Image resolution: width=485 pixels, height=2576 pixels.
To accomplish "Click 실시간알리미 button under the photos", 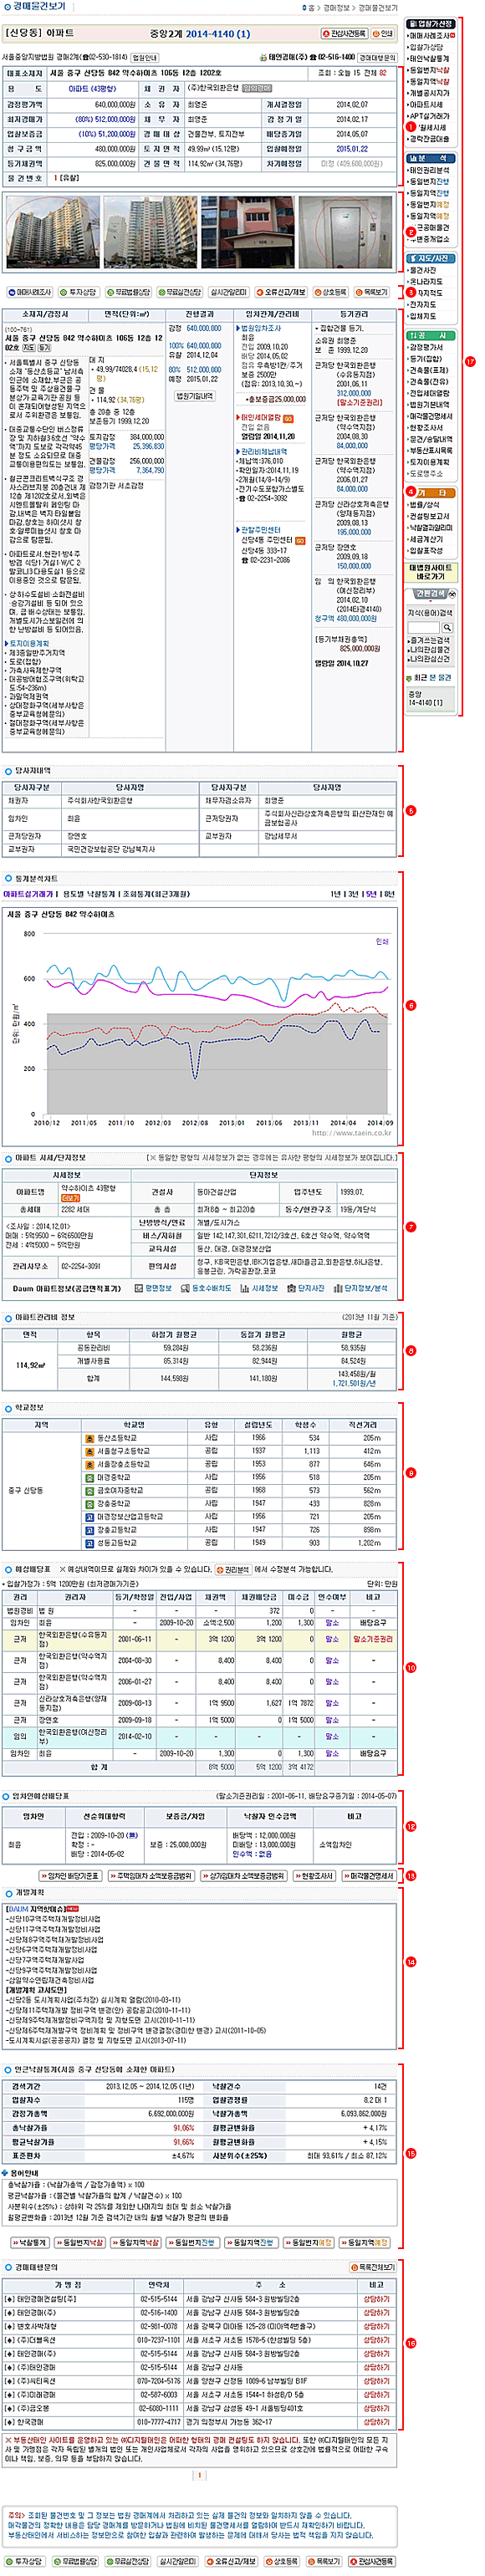I will (x=228, y=293).
